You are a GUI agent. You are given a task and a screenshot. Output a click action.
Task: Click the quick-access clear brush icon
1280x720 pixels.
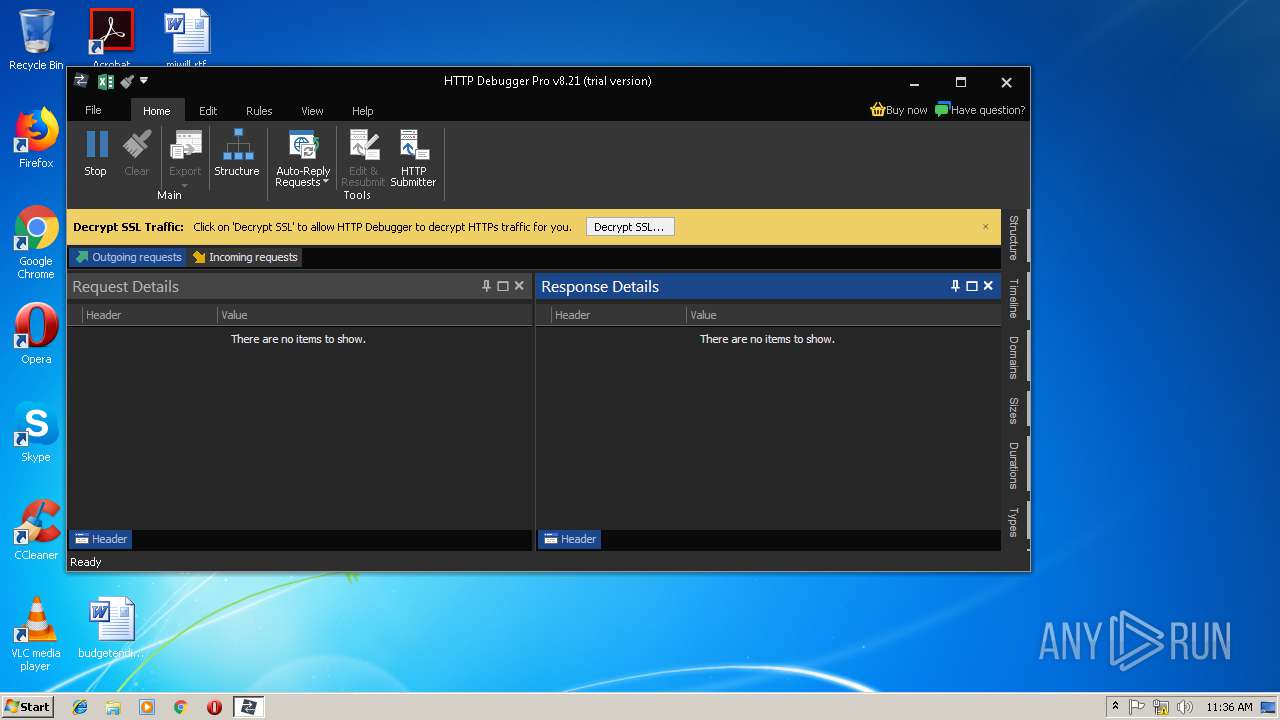126,81
